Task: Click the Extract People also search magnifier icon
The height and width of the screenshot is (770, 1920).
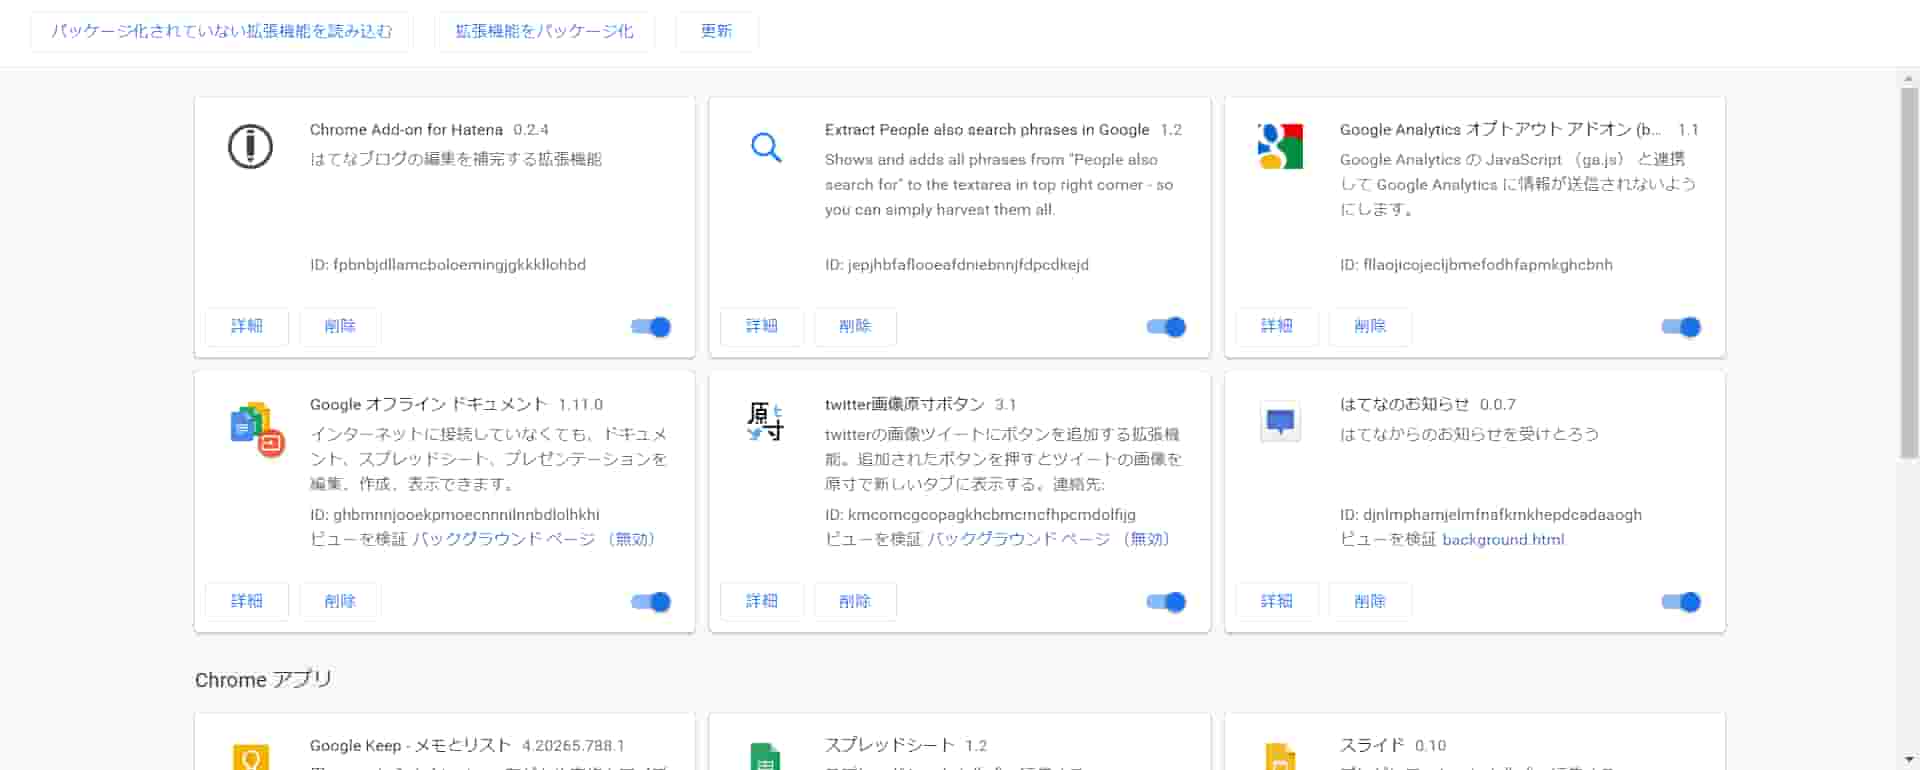Action: pyautogui.click(x=766, y=147)
